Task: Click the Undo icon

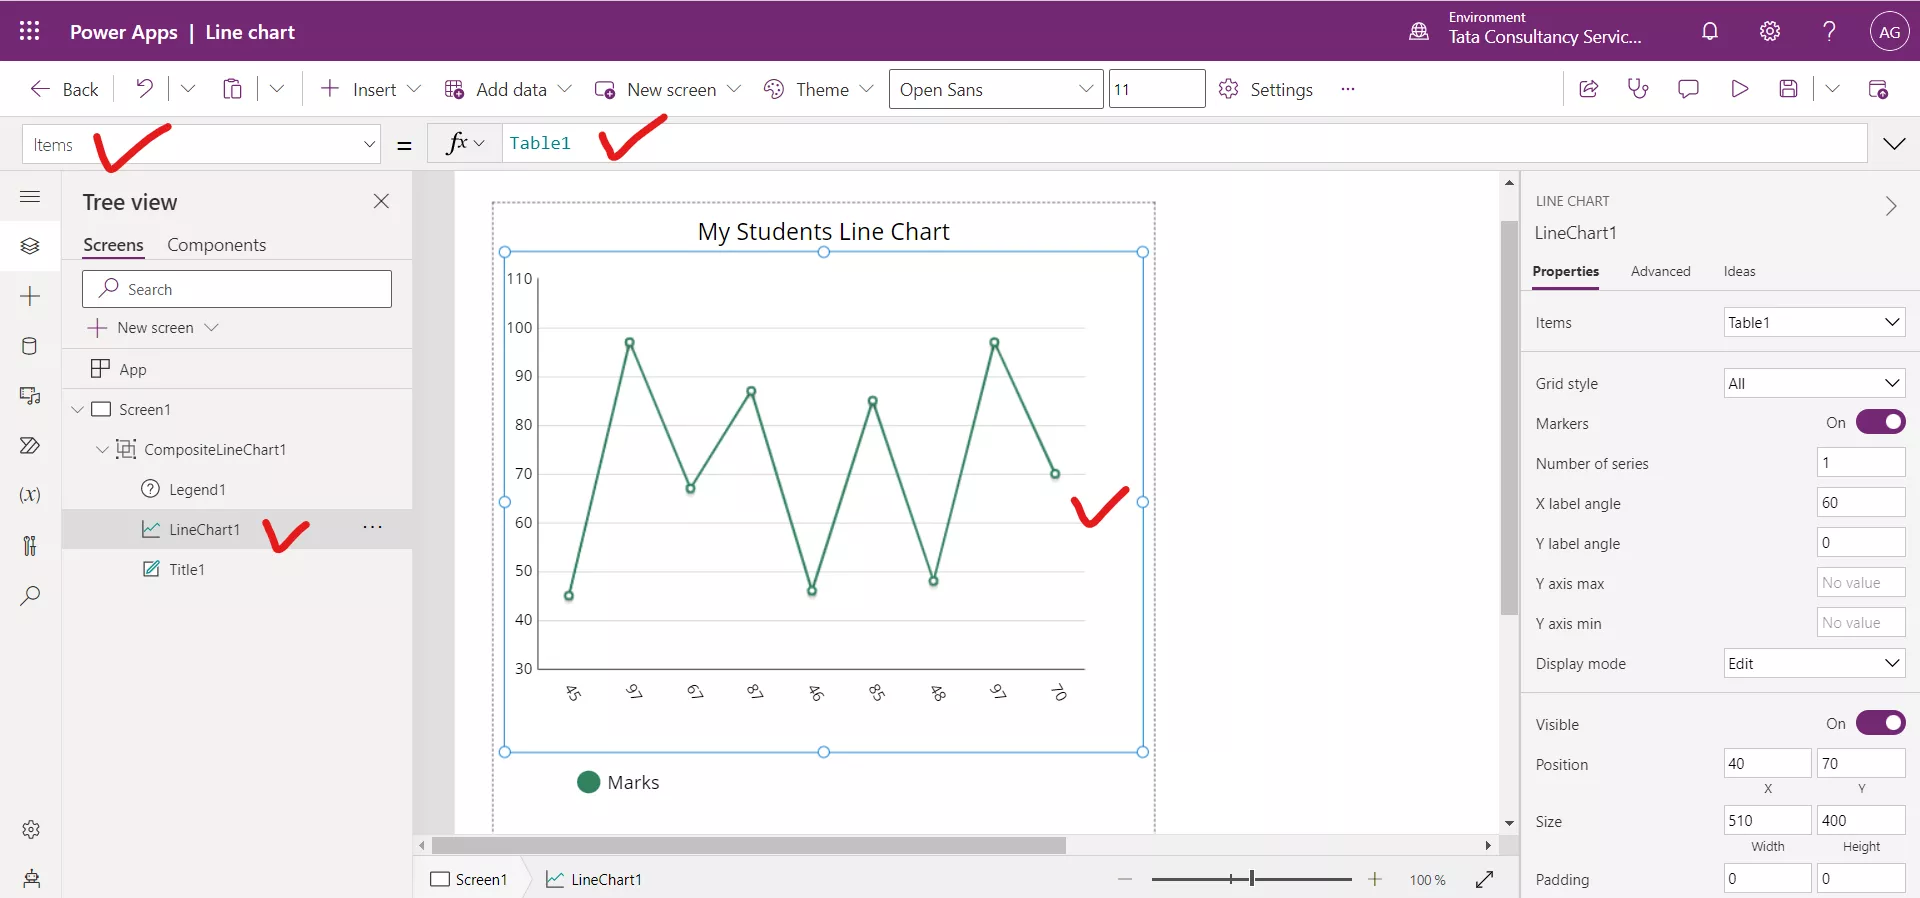Action: [x=145, y=89]
